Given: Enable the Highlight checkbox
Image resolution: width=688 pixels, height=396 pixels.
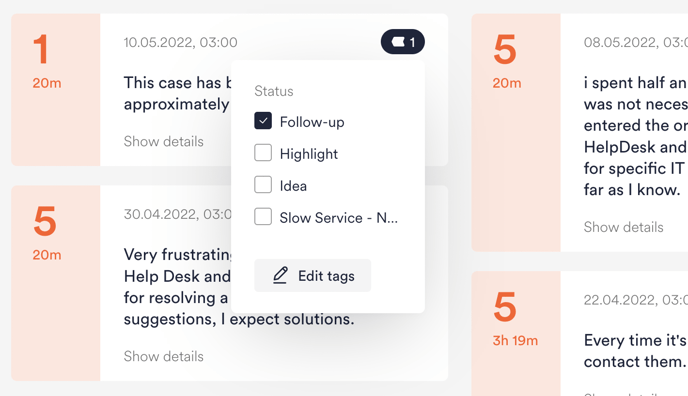Looking at the screenshot, I should (263, 153).
